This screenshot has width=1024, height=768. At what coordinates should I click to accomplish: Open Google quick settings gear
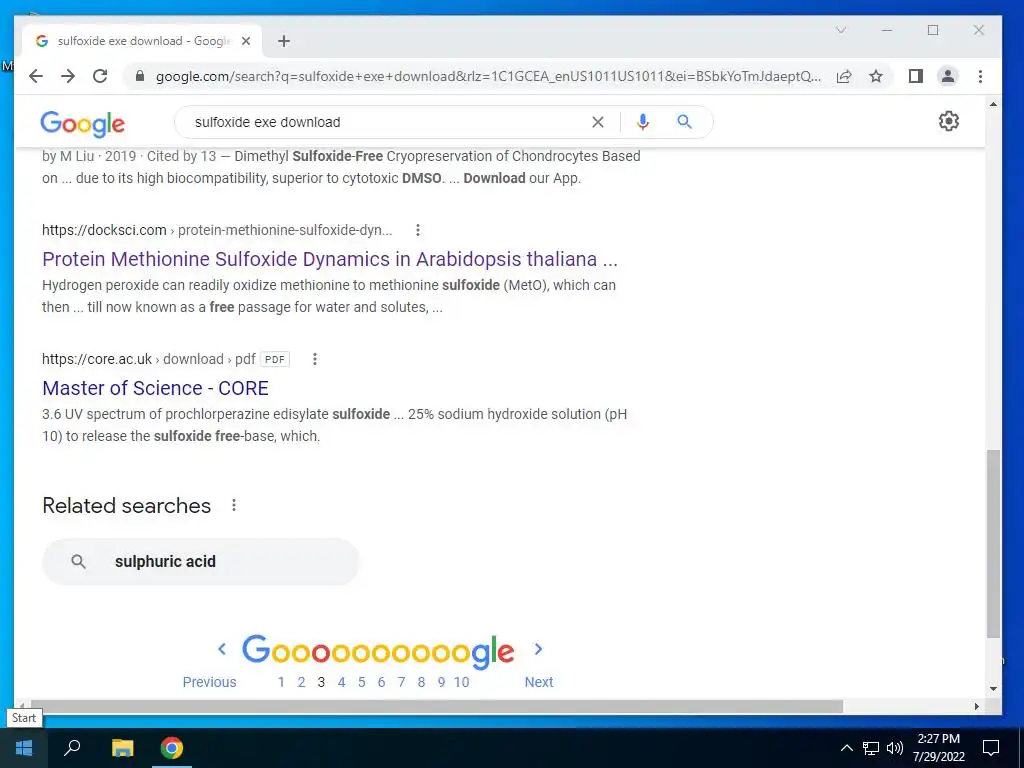click(948, 121)
